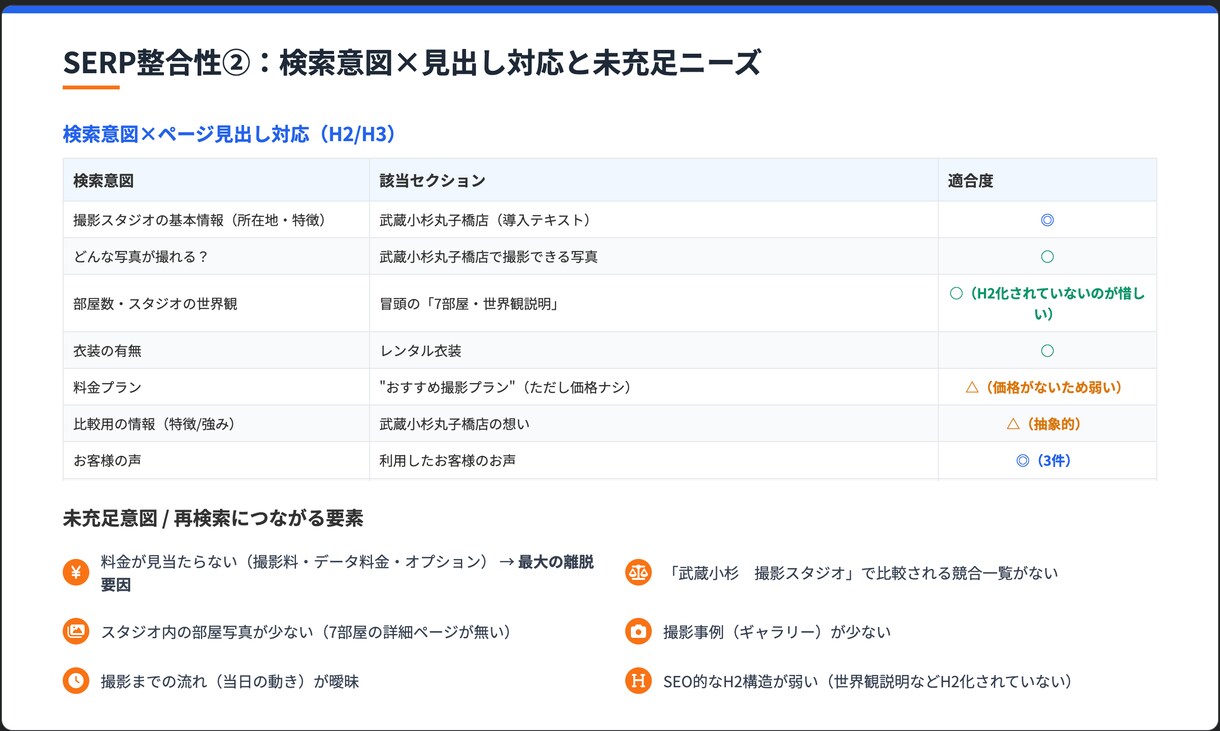This screenshot has width=1220, height=731.
Task: Click the ○ rating in the どんな写真が撮れる row
Action: pyautogui.click(x=1047, y=257)
